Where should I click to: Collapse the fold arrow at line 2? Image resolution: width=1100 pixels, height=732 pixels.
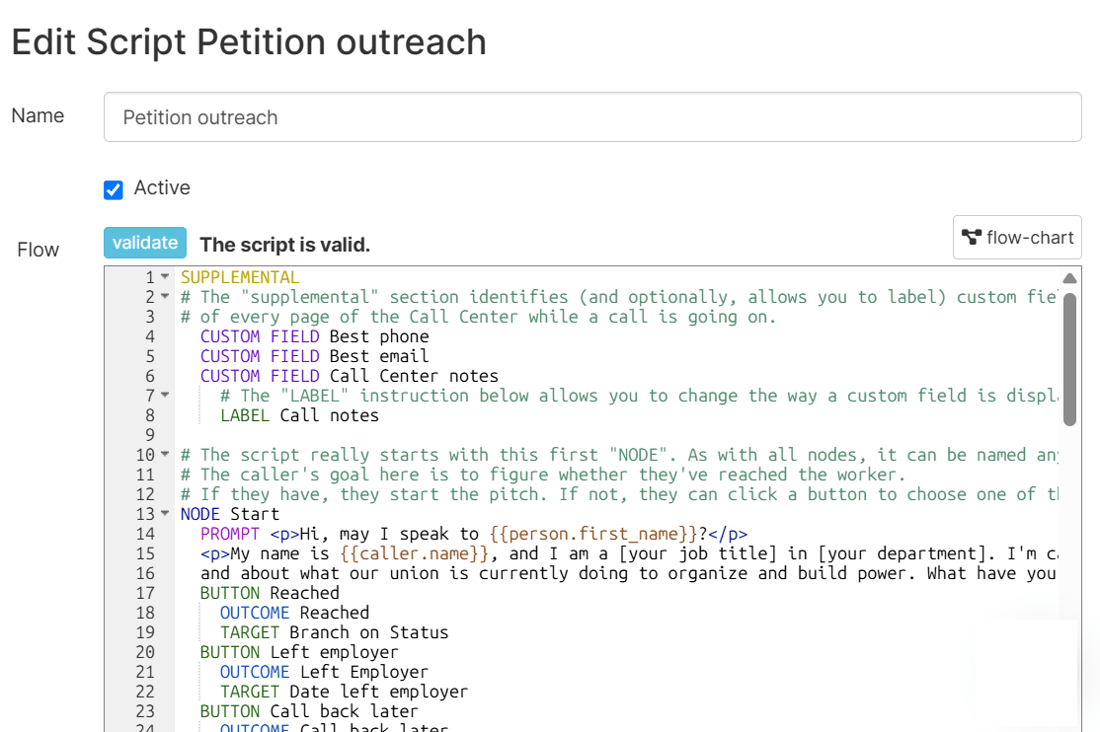click(x=165, y=296)
